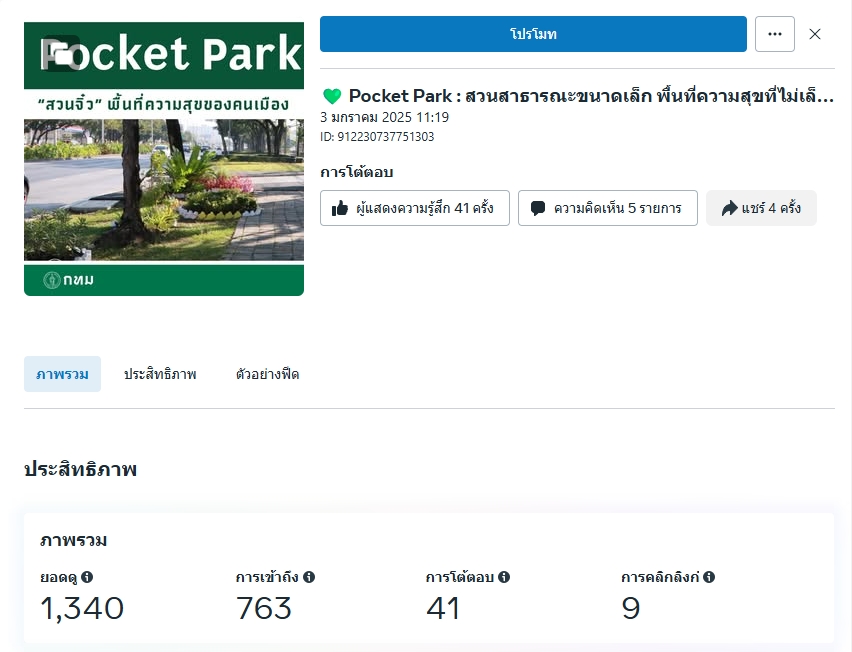This screenshot has height=652, width=852.
Task: Click the post ID number text
Action: pyautogui.click(x=377, y=137)
